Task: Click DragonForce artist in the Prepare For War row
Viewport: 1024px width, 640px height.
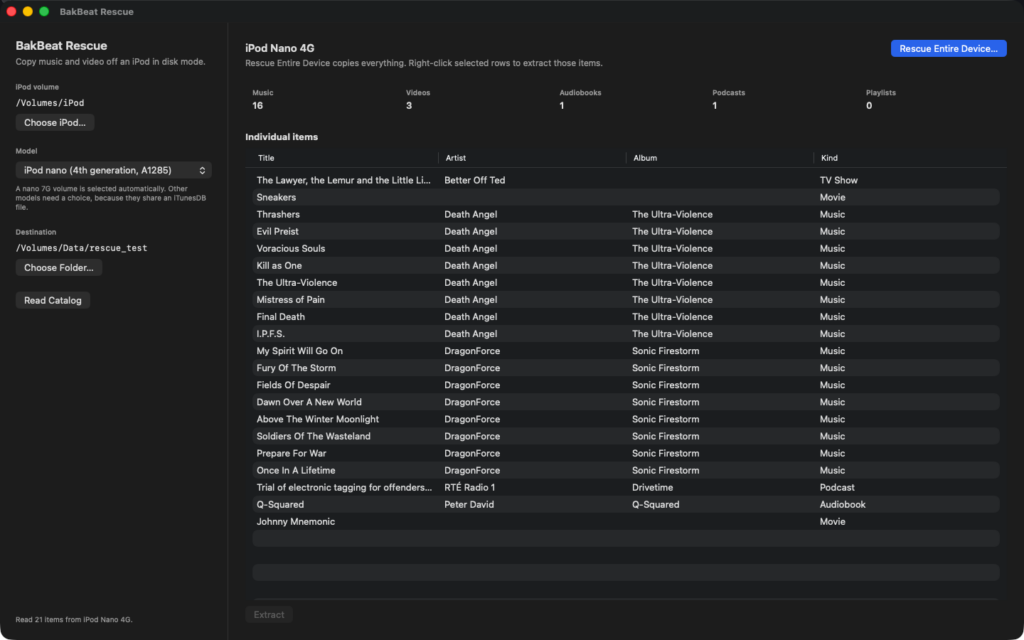Action: 472,453
